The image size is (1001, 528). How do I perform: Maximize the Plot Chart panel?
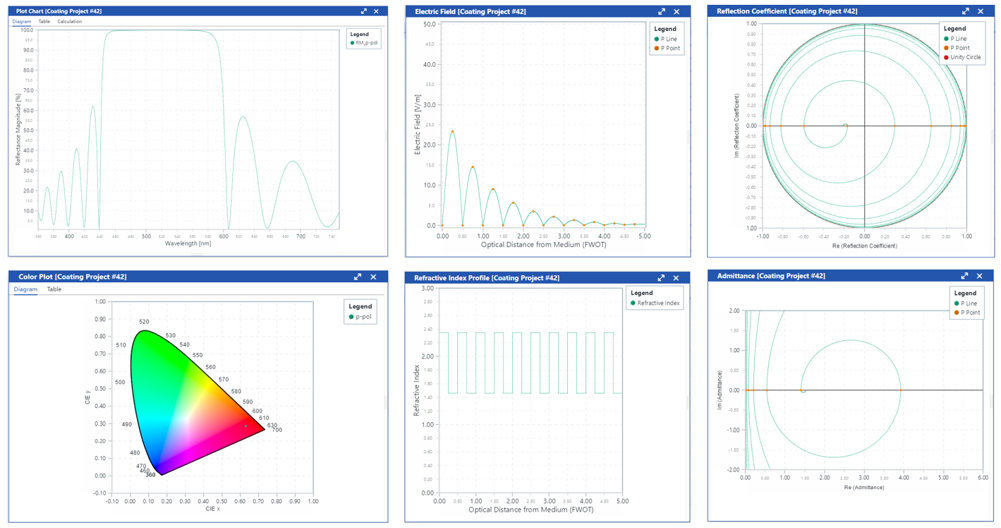coord(364,11)
